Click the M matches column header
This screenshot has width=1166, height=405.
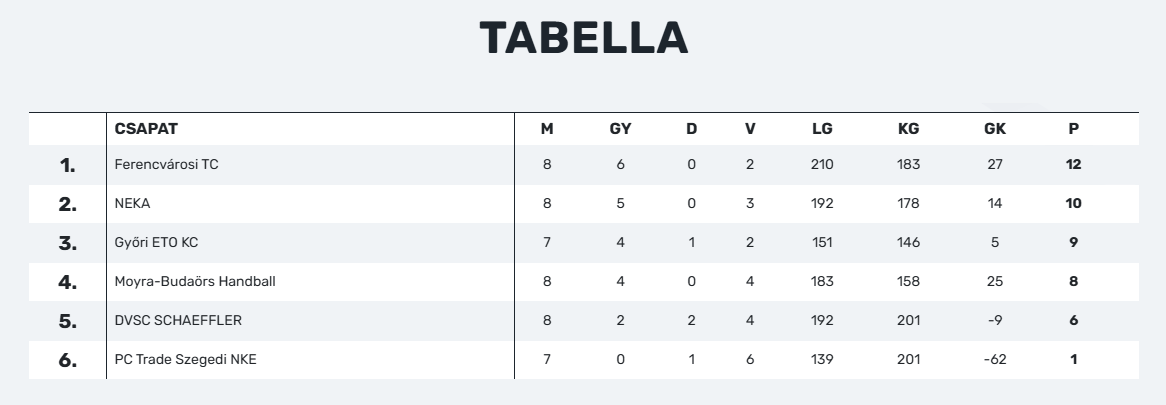tap(547, 129)
